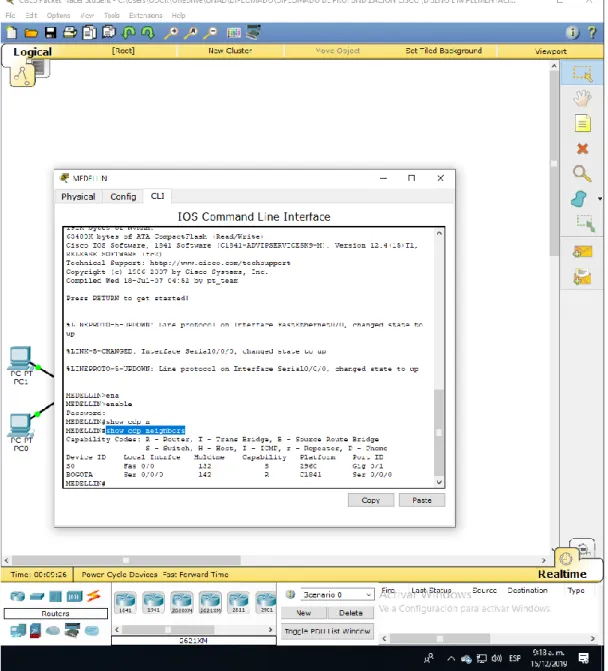Click the Viewport button in yellow bar
Image resolution: width=608 pixels, height=671 pixels.
[x=550, y=51]
